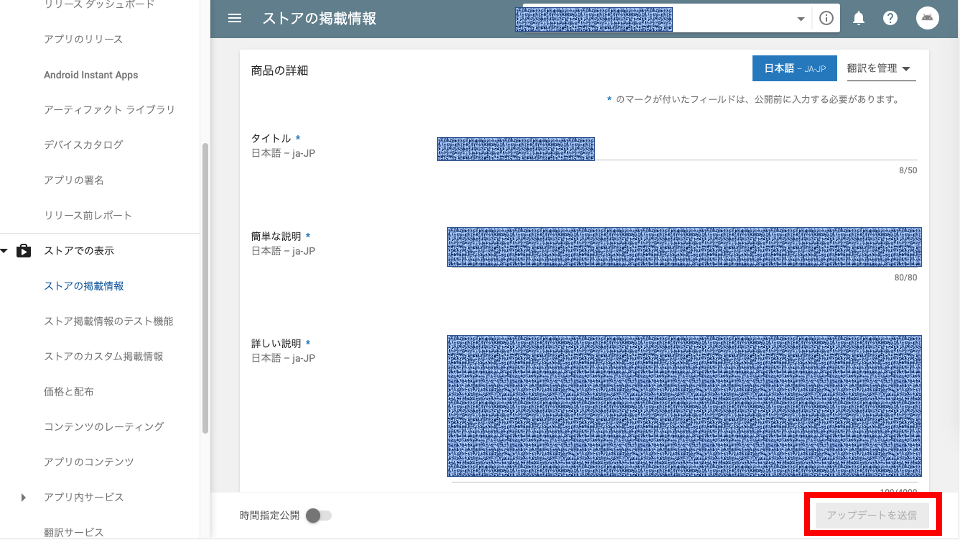Open the 翻訳を管理 dropdown

(x=879, y=69)
